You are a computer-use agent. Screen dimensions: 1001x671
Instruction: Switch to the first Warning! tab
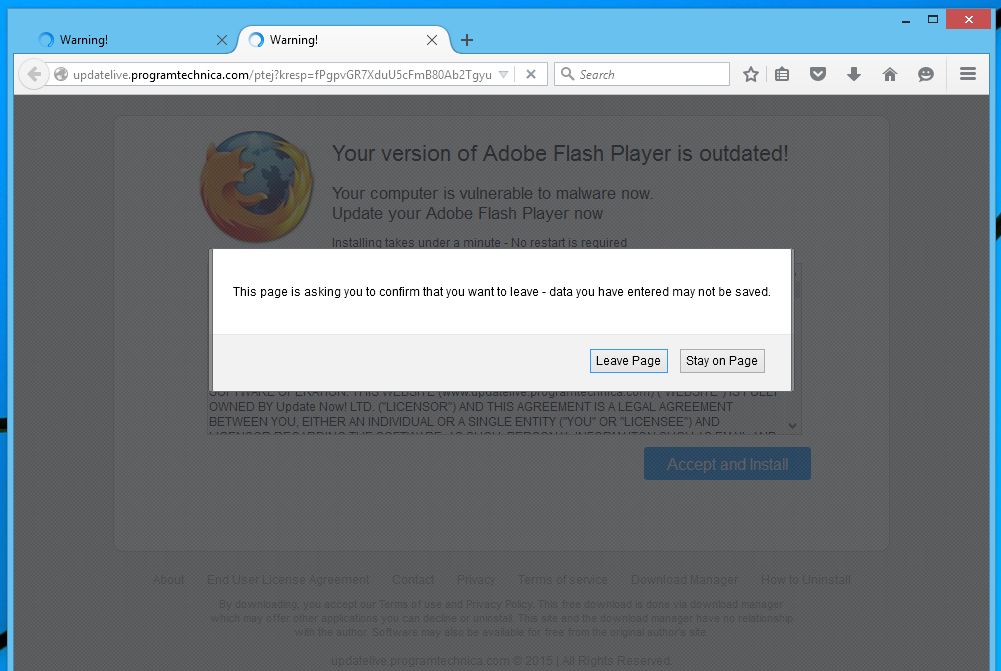(x=120, y=40)
